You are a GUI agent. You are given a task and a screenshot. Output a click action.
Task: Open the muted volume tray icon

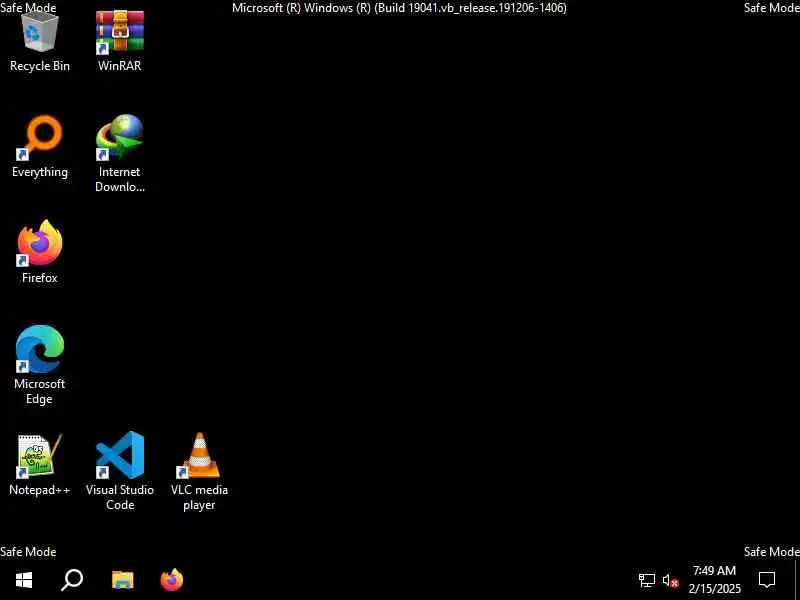pos(670,580)
